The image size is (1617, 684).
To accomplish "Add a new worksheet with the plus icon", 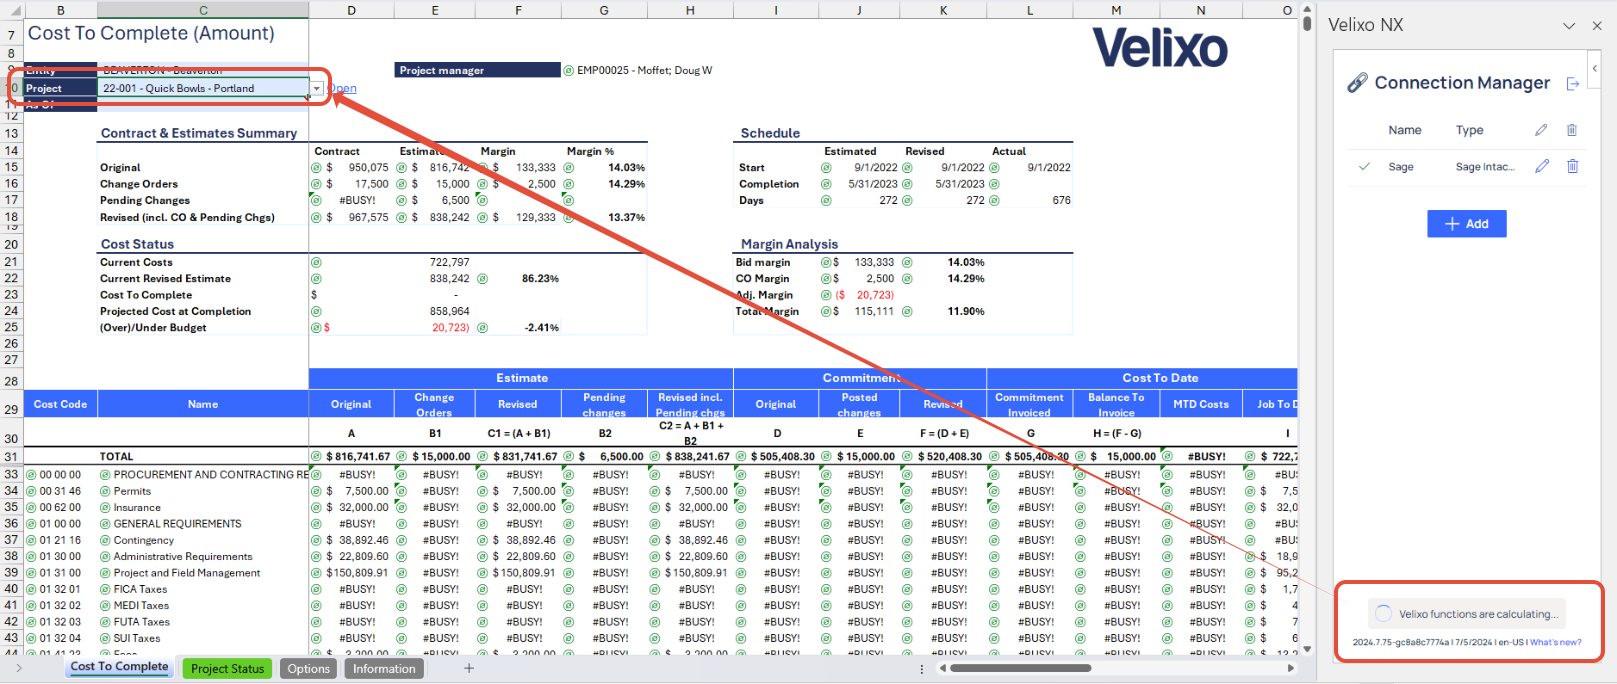I will pyautogui.click(x=469, y=668).
